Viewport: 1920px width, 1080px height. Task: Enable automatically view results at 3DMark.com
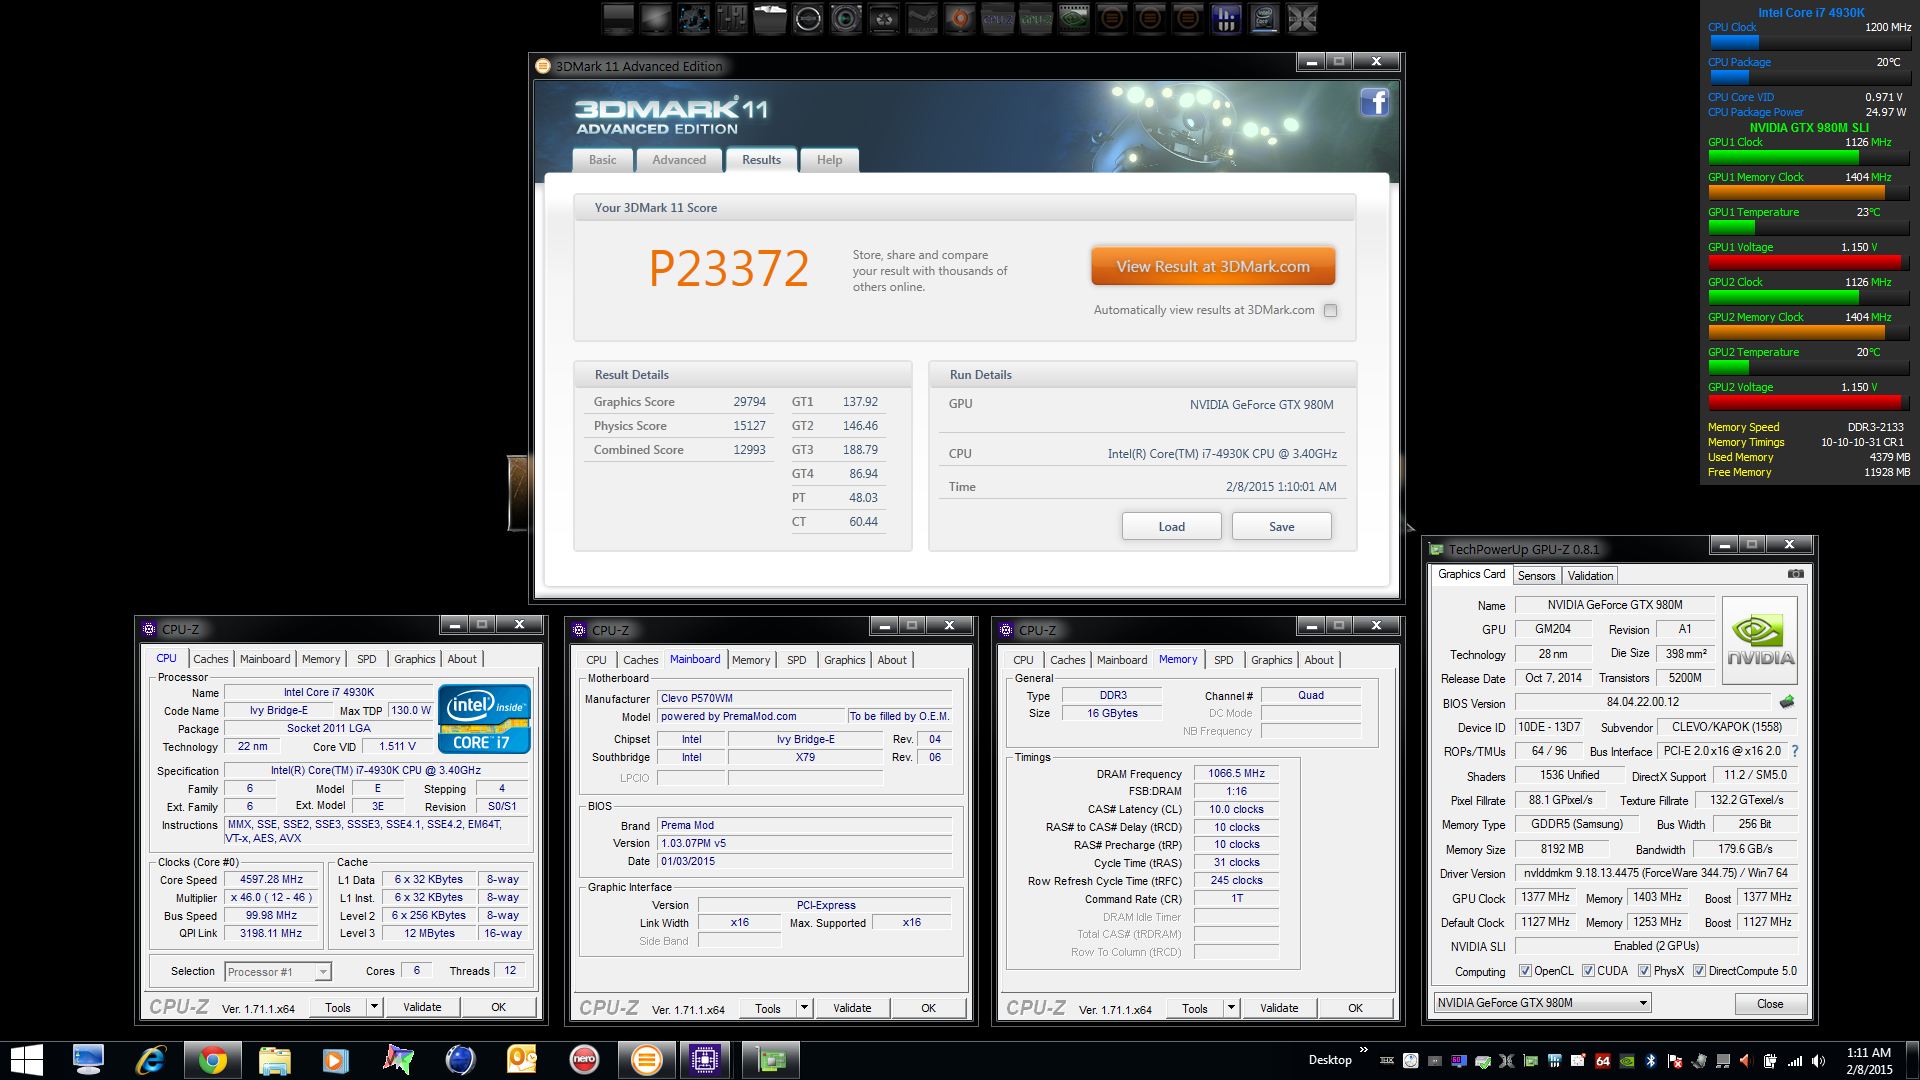coord(1330,310)
